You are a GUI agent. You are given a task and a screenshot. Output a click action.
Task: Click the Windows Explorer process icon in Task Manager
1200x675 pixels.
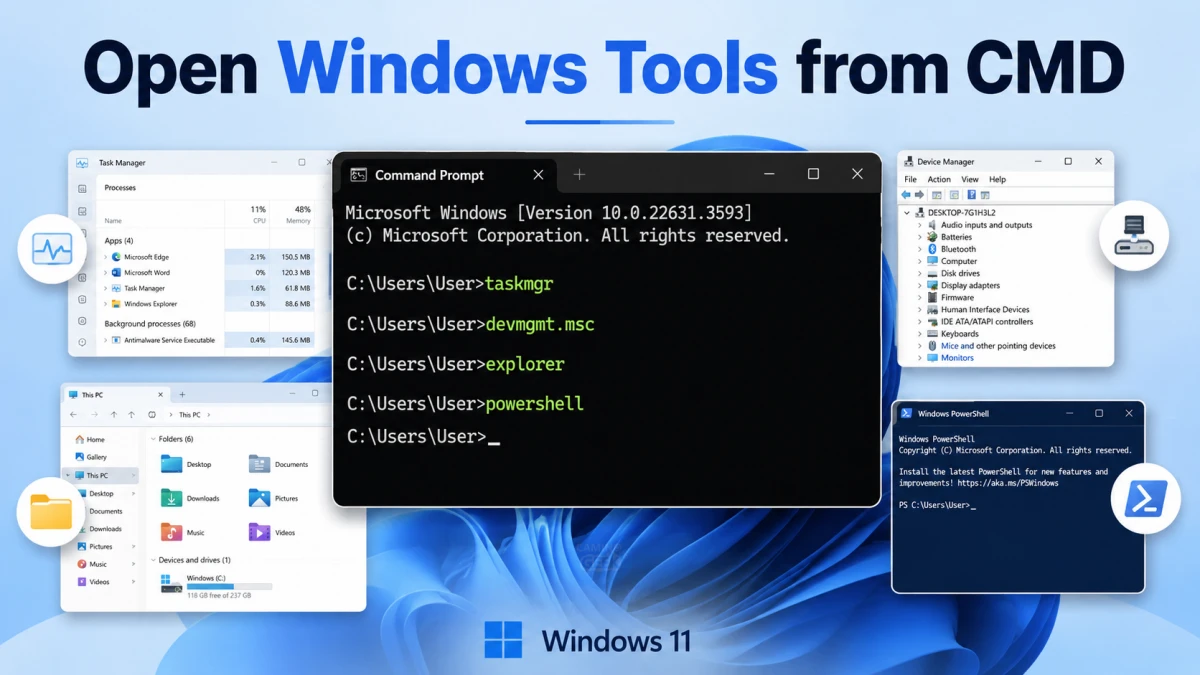[116, 304]
